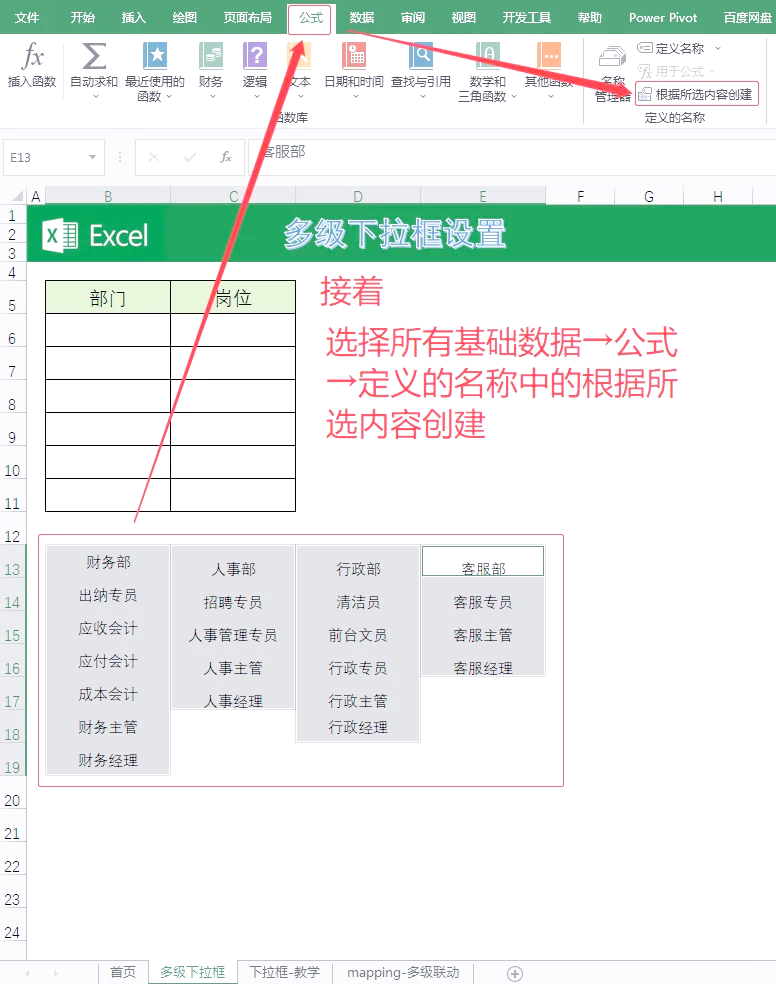
Task: Expand the Define Name (定义名称) dropdown arrow
Action: [x=718, y=48]
